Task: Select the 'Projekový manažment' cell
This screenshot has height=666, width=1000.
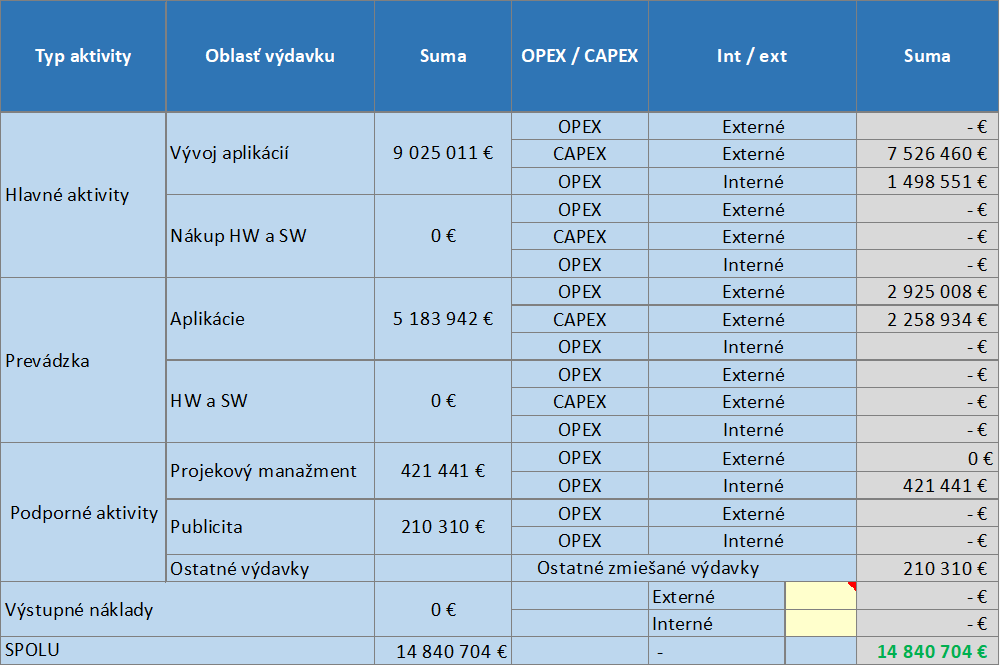Action: coord(270,471)
